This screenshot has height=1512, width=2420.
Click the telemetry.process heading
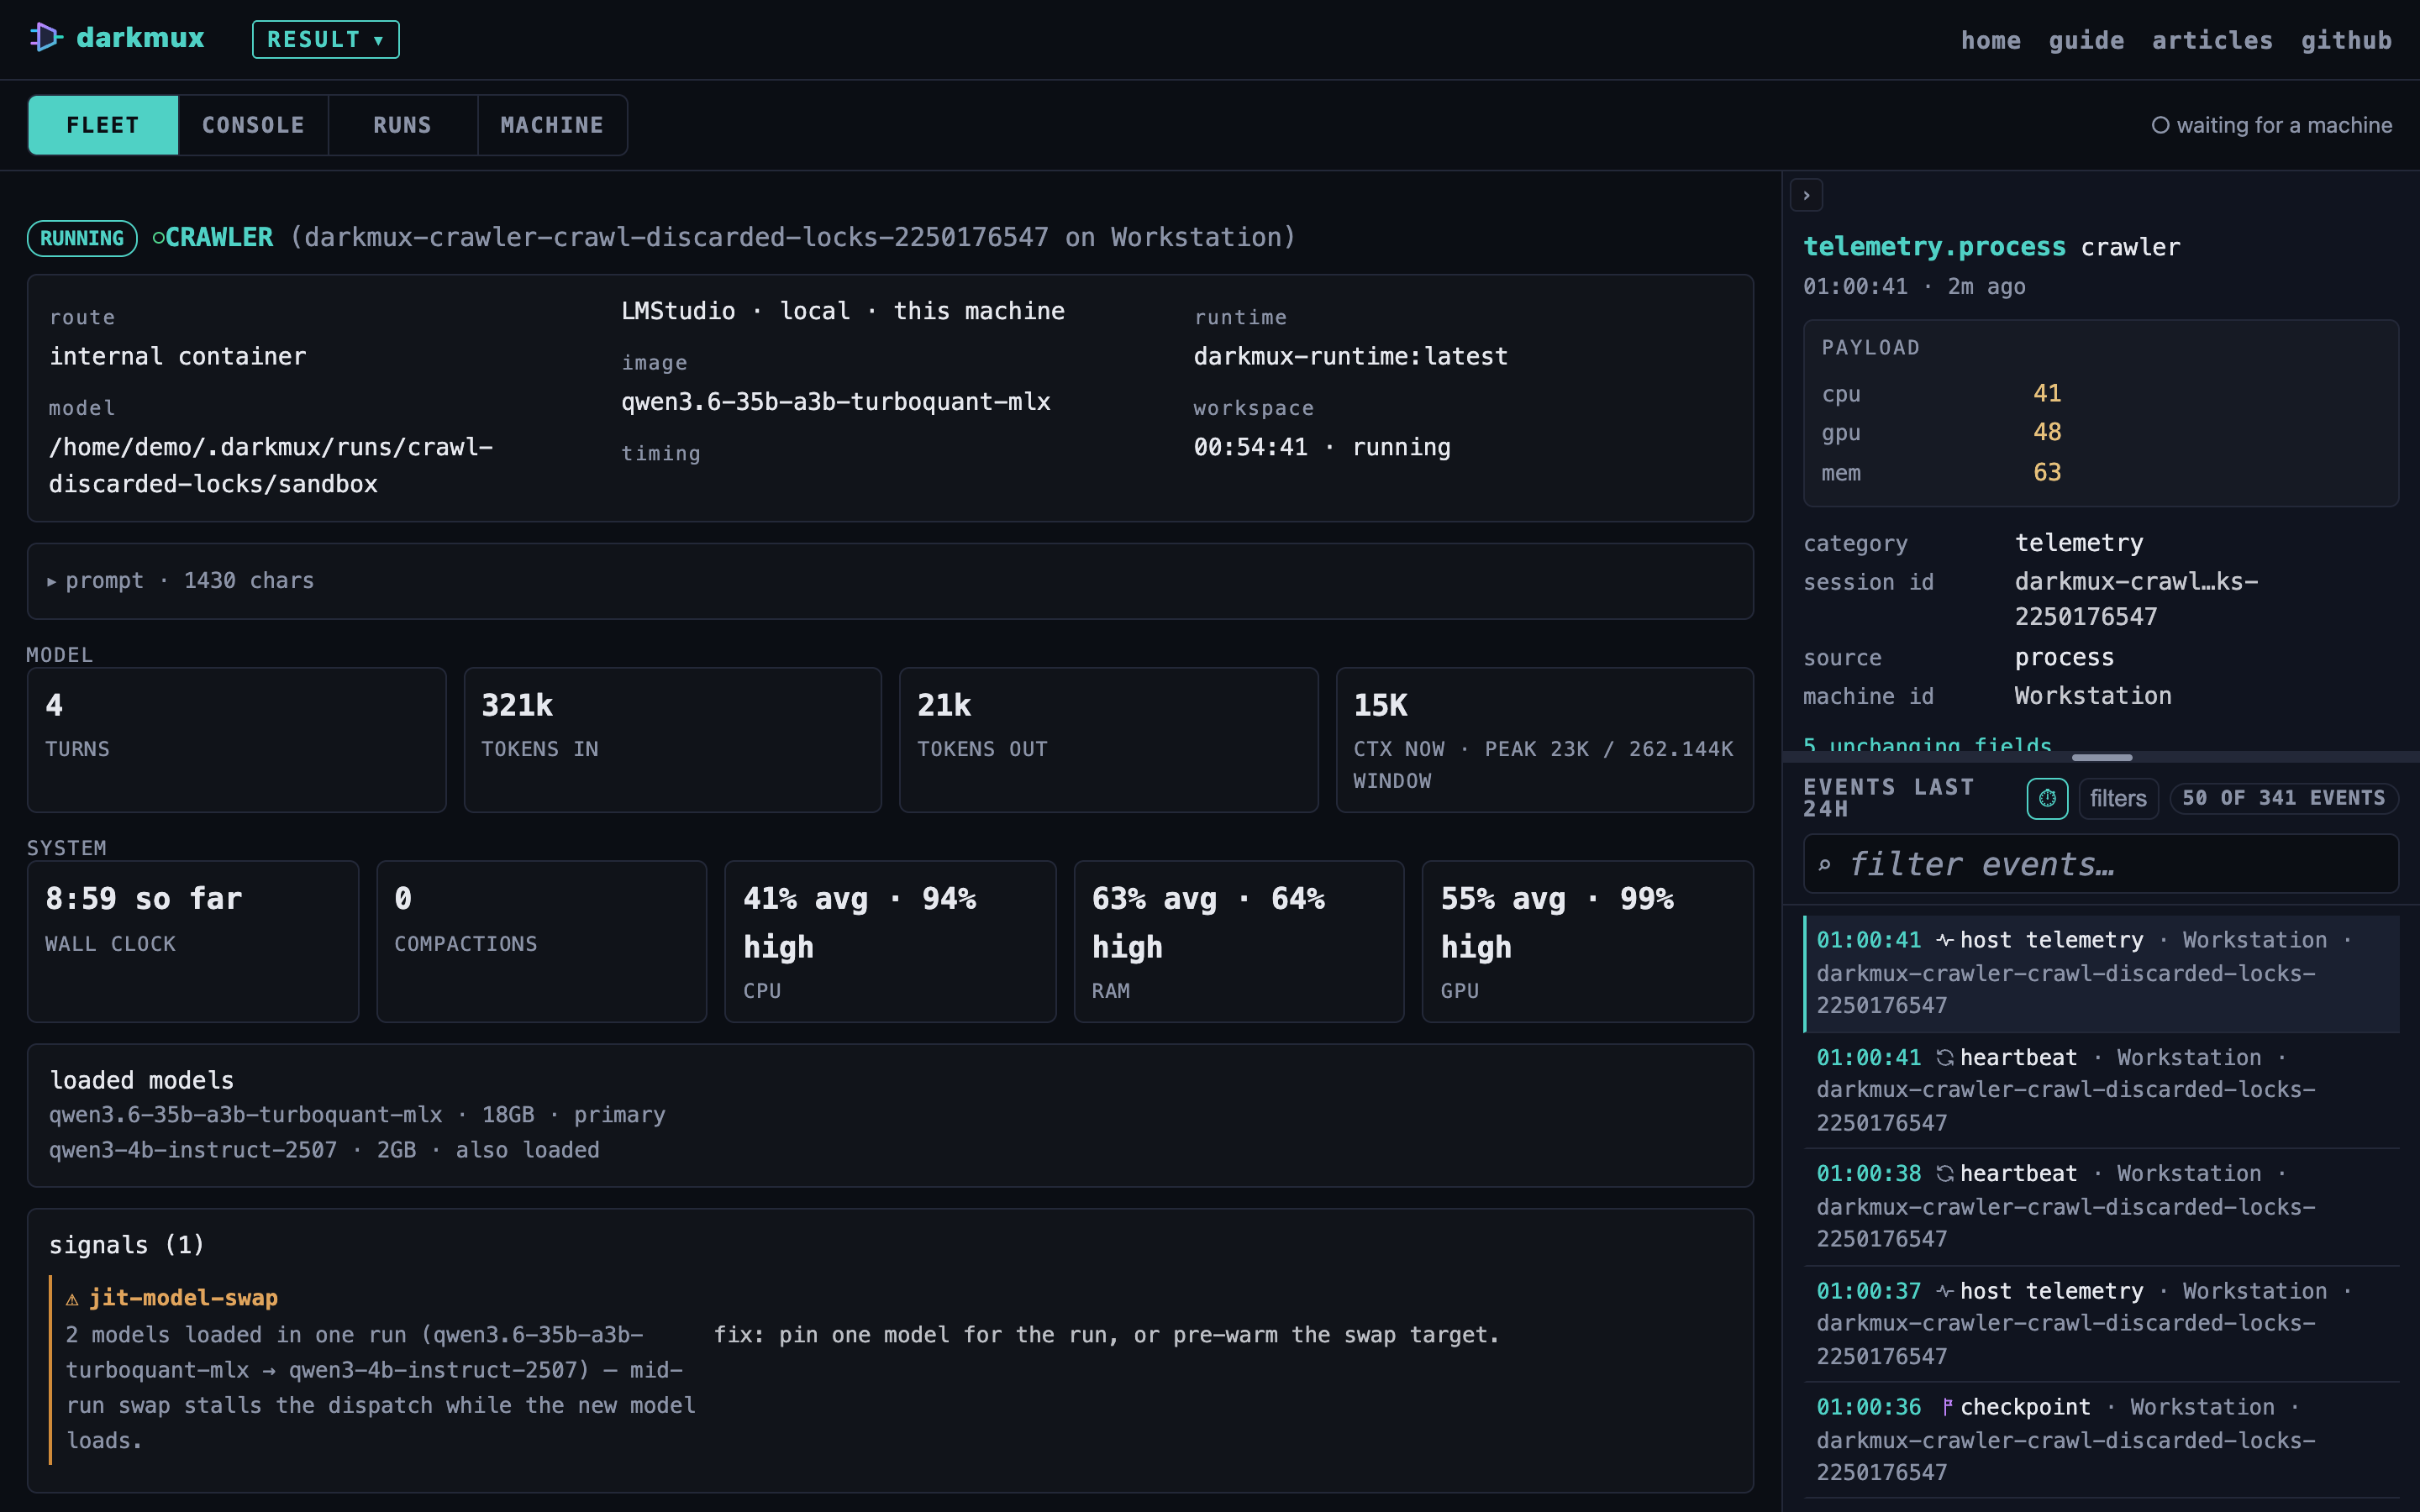pos(1934,247)
